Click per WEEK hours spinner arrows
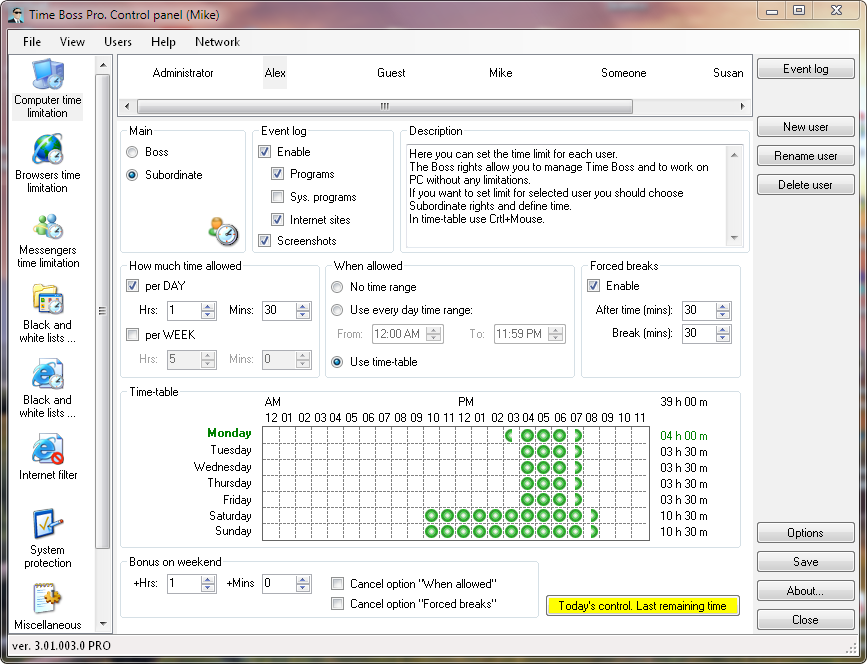 [x=208, y=360]
